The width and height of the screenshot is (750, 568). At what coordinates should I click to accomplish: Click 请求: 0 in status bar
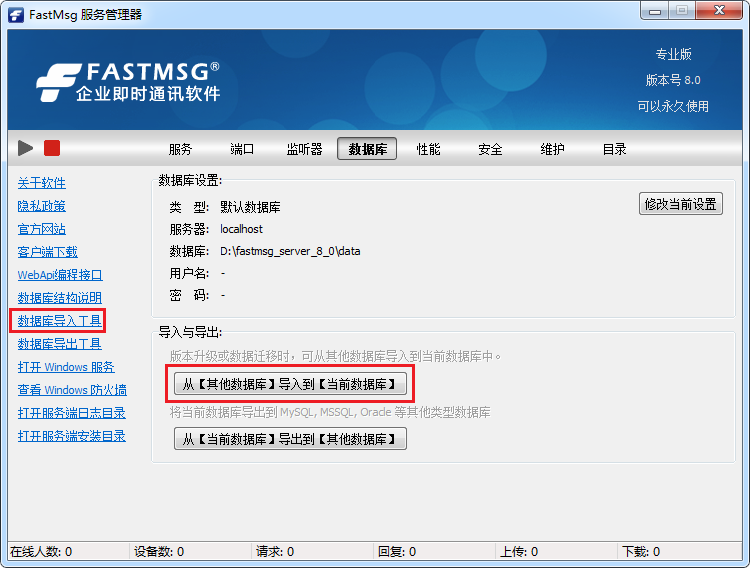click(x=275, y=552)
